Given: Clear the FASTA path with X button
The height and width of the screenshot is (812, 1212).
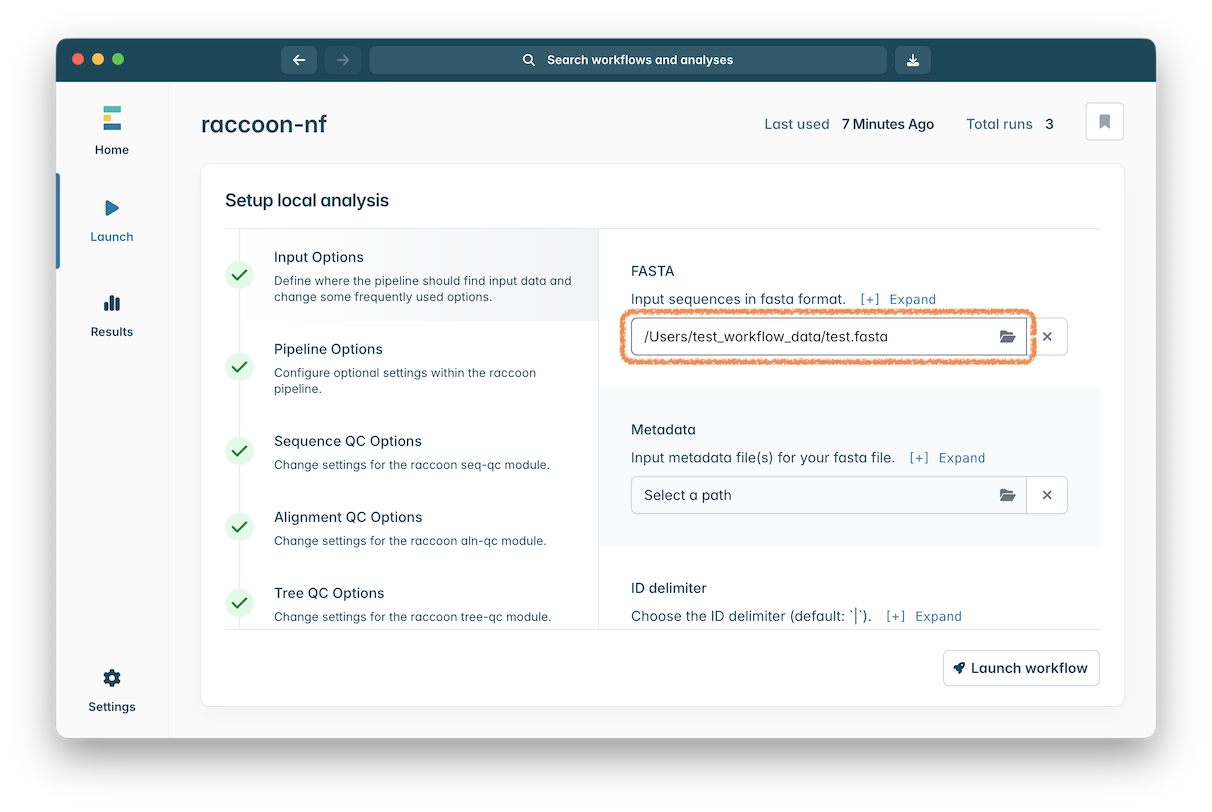Looking at the screenshot, I should point(1047,337).
